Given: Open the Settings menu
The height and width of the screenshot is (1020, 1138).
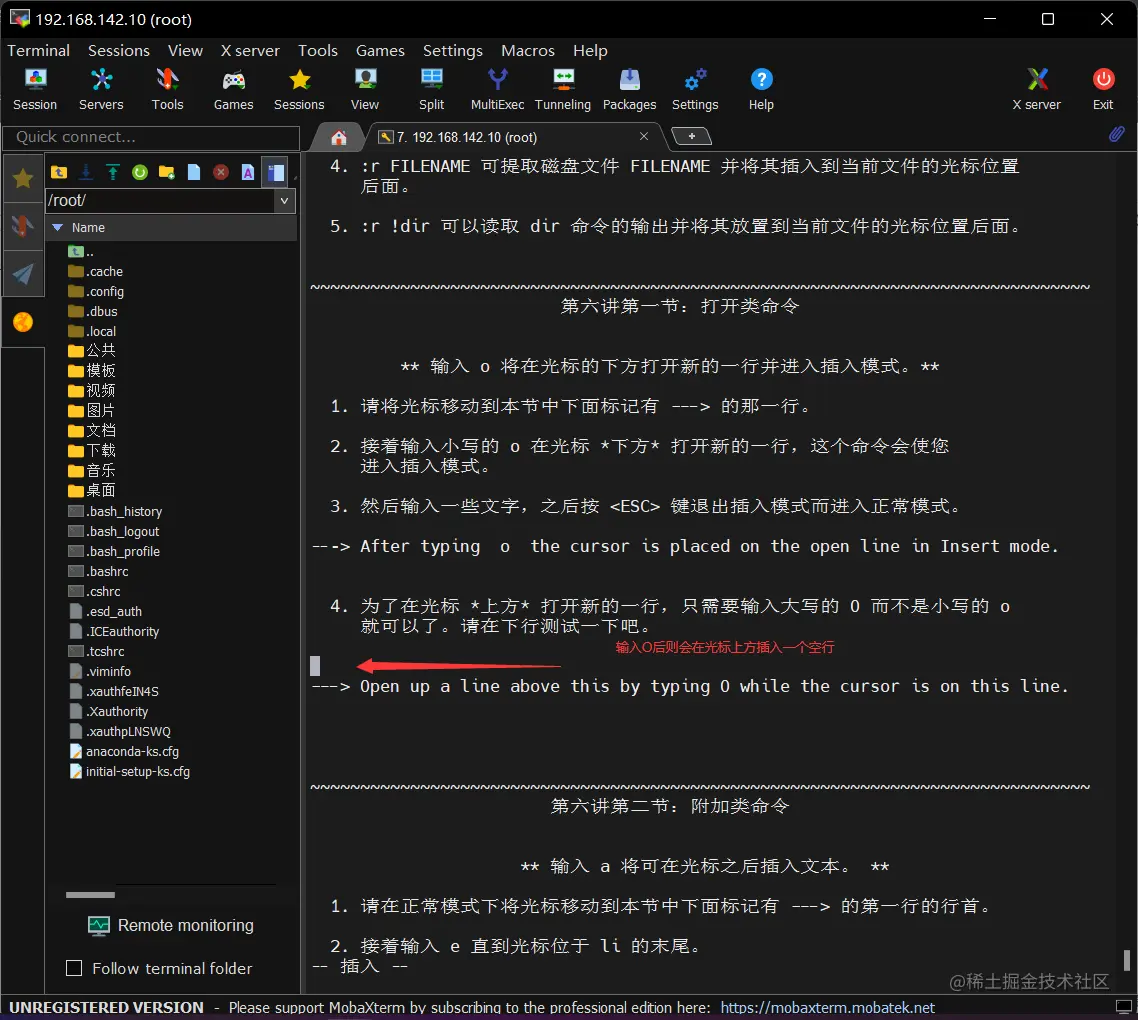Looking at the screenshot, I should [x=453, y=50].
